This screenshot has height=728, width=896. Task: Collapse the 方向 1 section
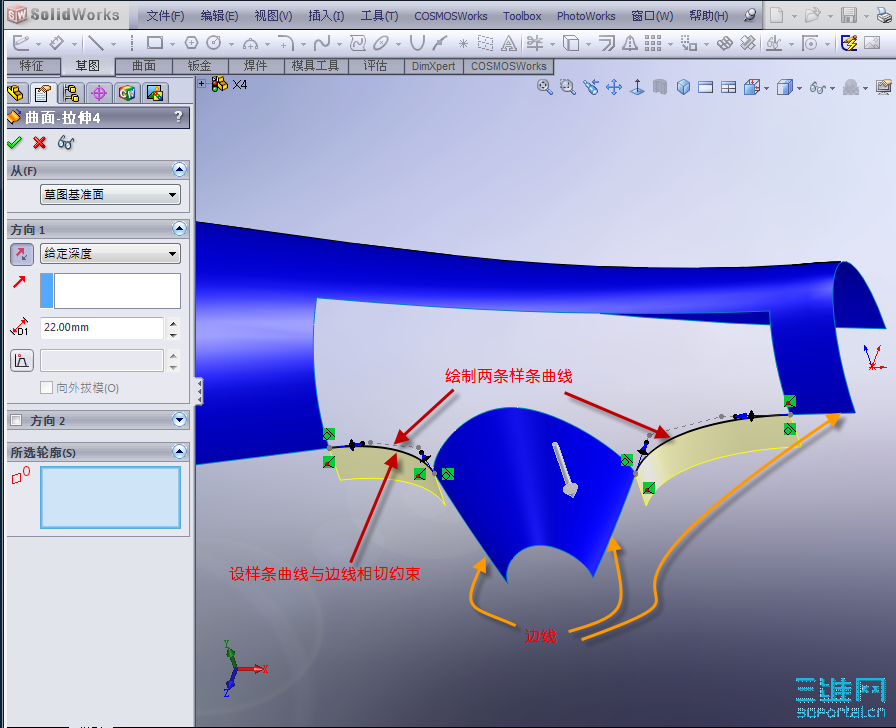[179, 229]
